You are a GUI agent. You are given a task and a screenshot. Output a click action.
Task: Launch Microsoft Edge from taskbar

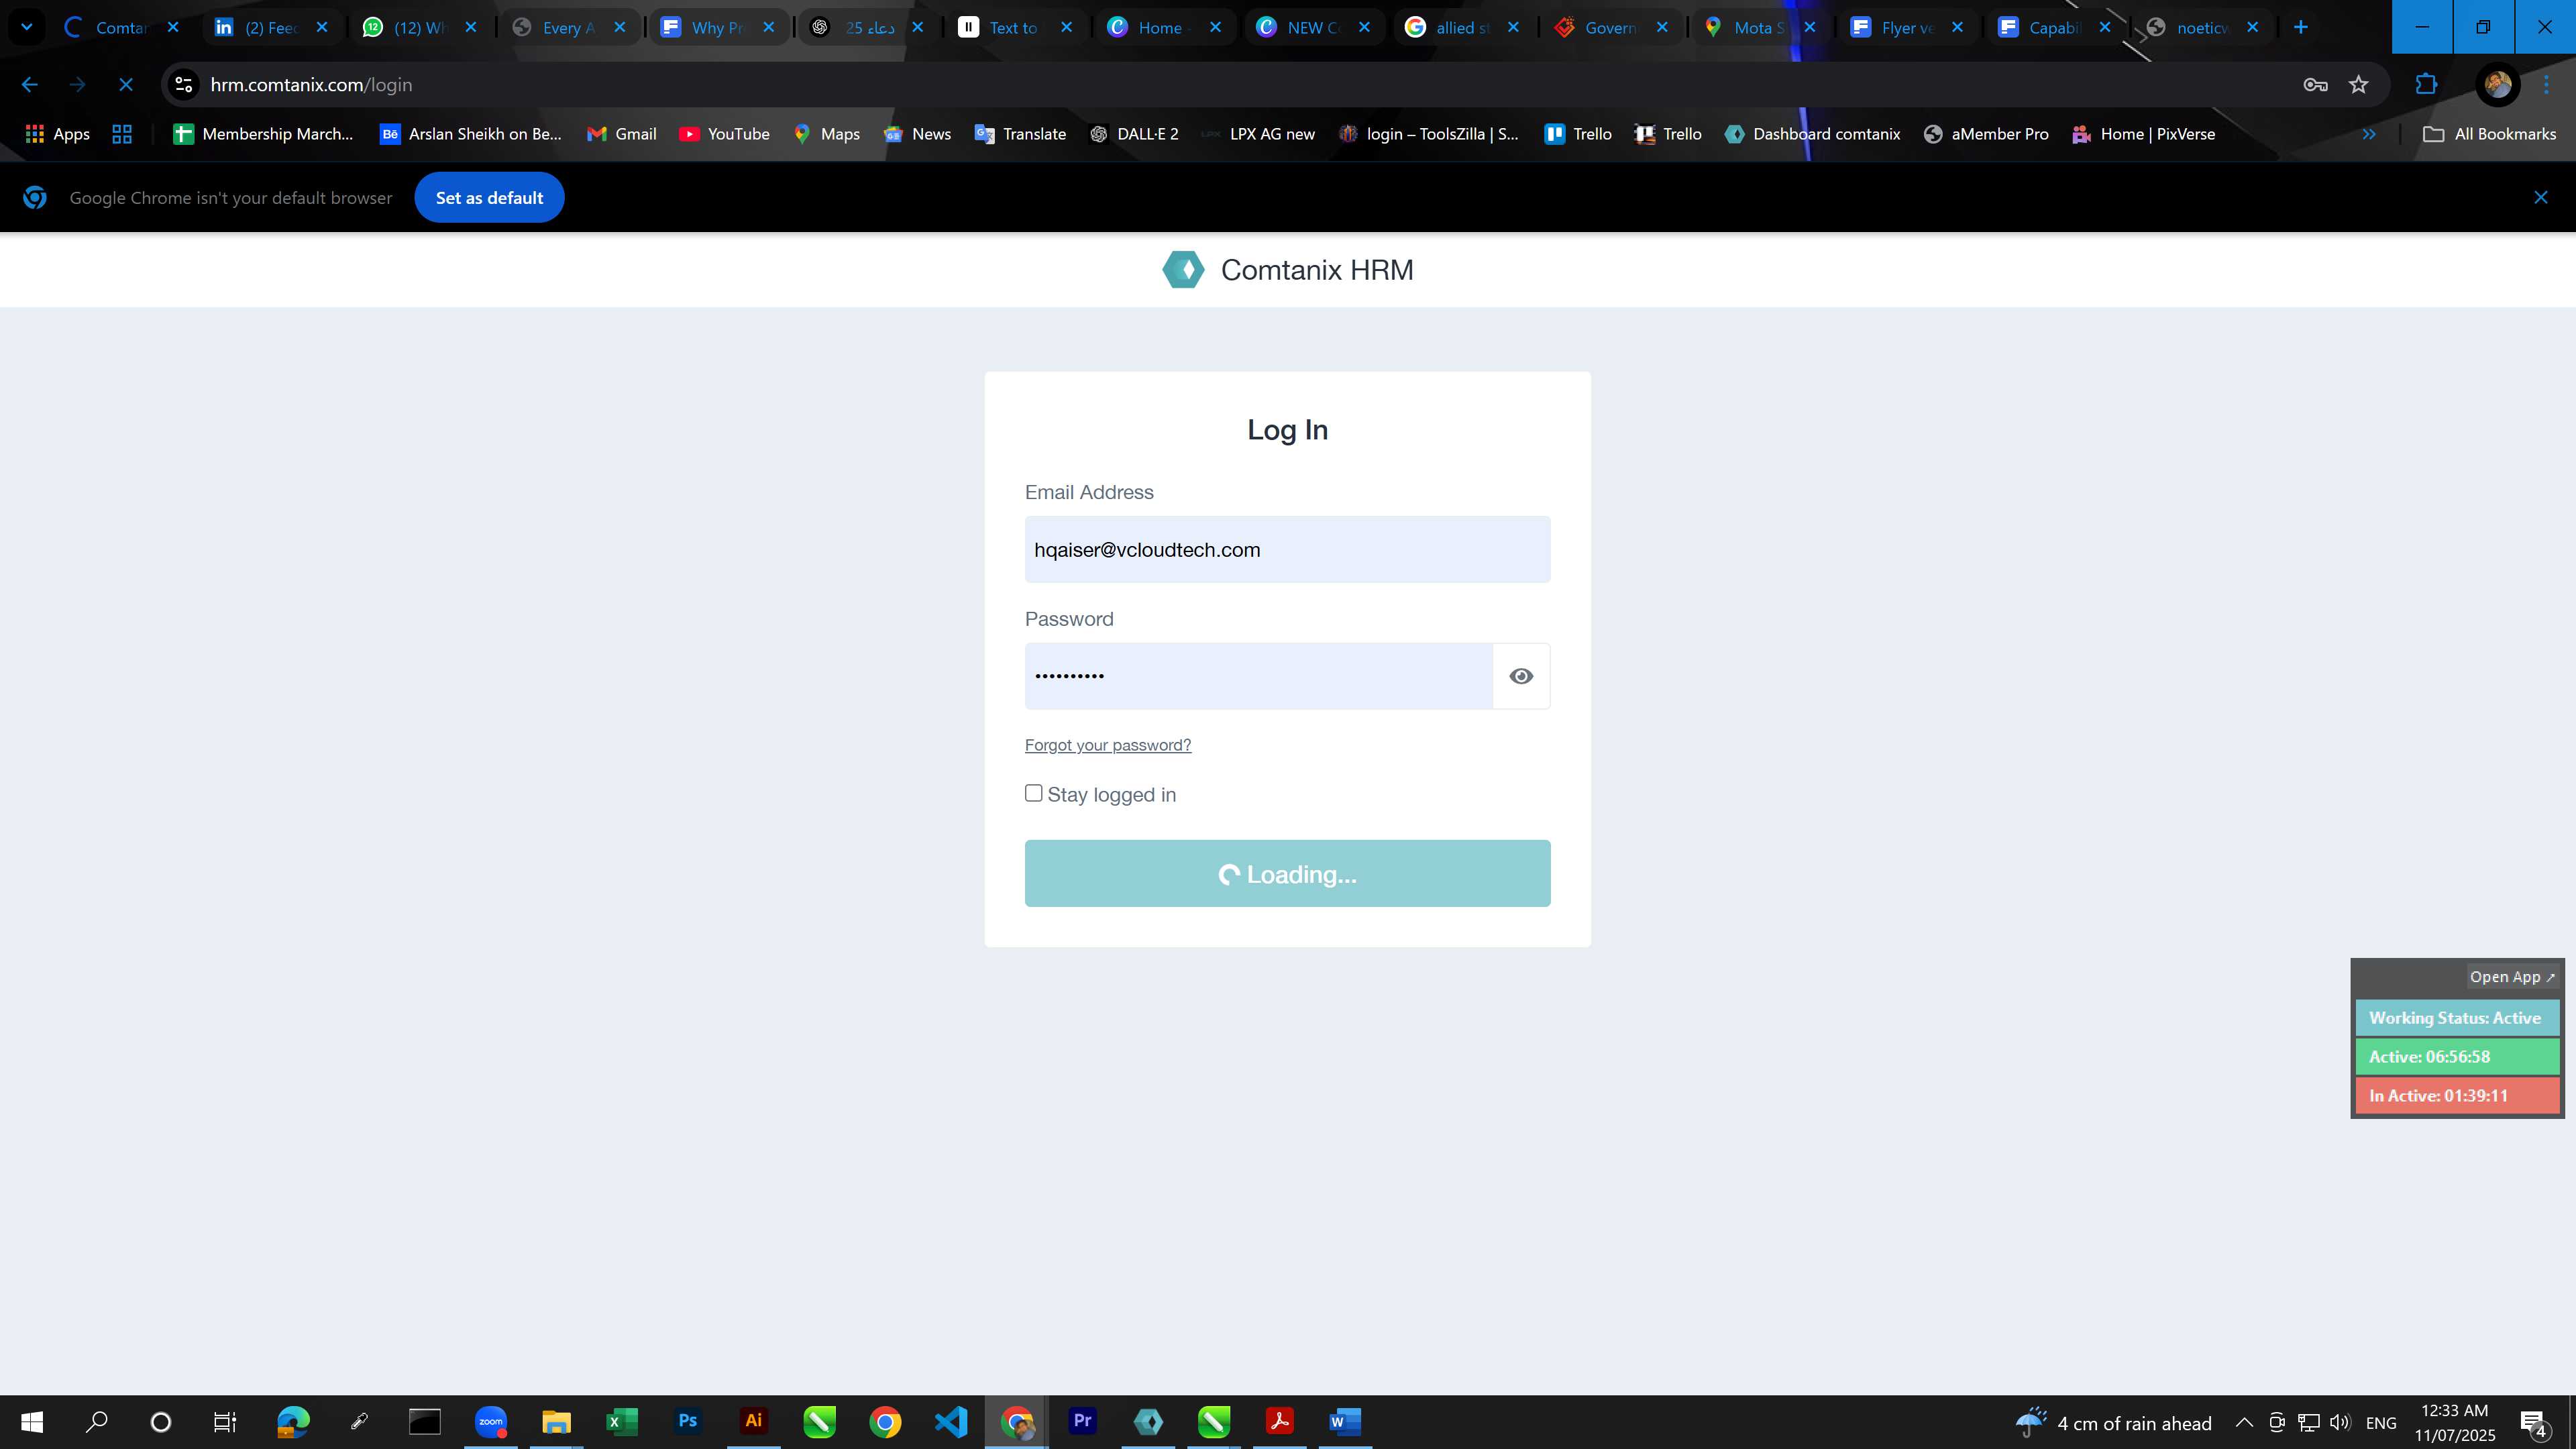click(293, 1422)
